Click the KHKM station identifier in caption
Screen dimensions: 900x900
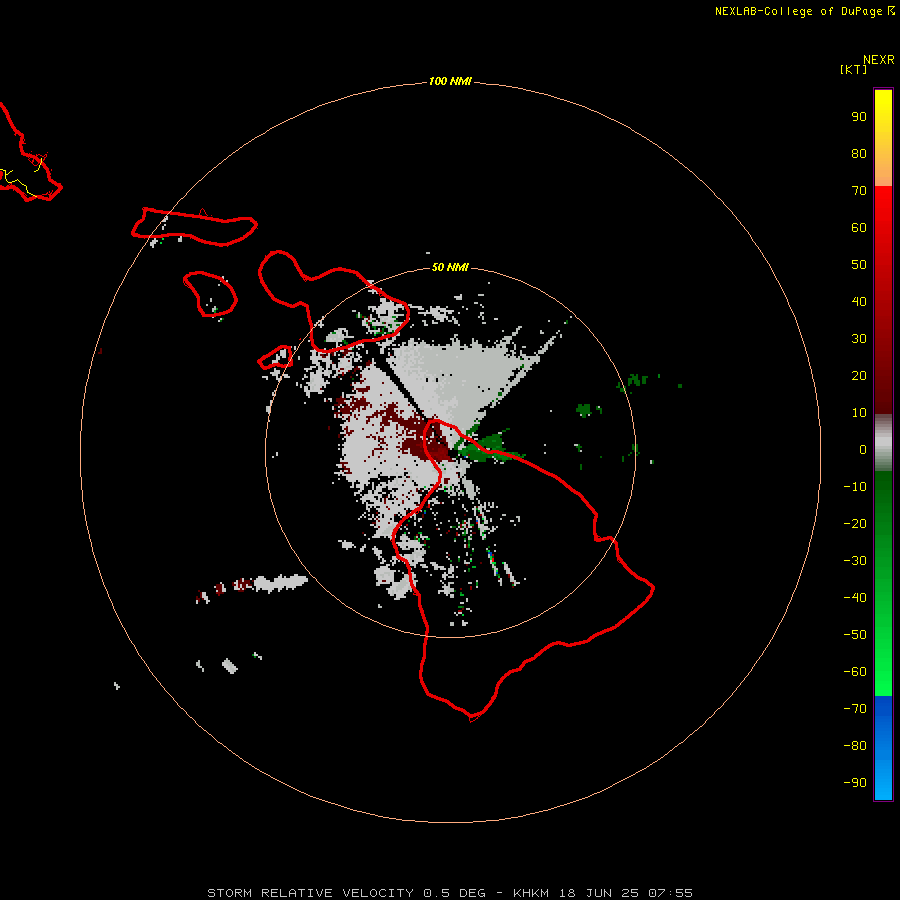point(531,893)
